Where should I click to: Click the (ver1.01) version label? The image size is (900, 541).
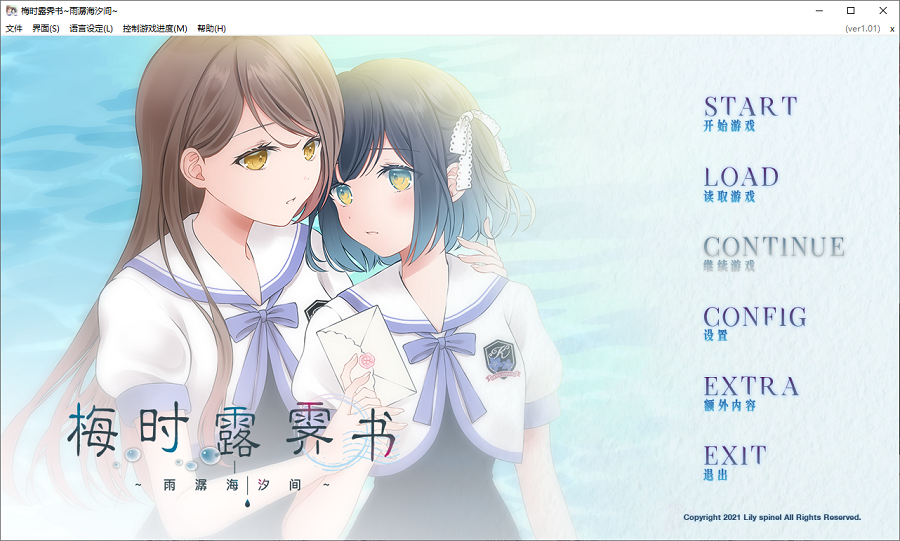(863, 28)
